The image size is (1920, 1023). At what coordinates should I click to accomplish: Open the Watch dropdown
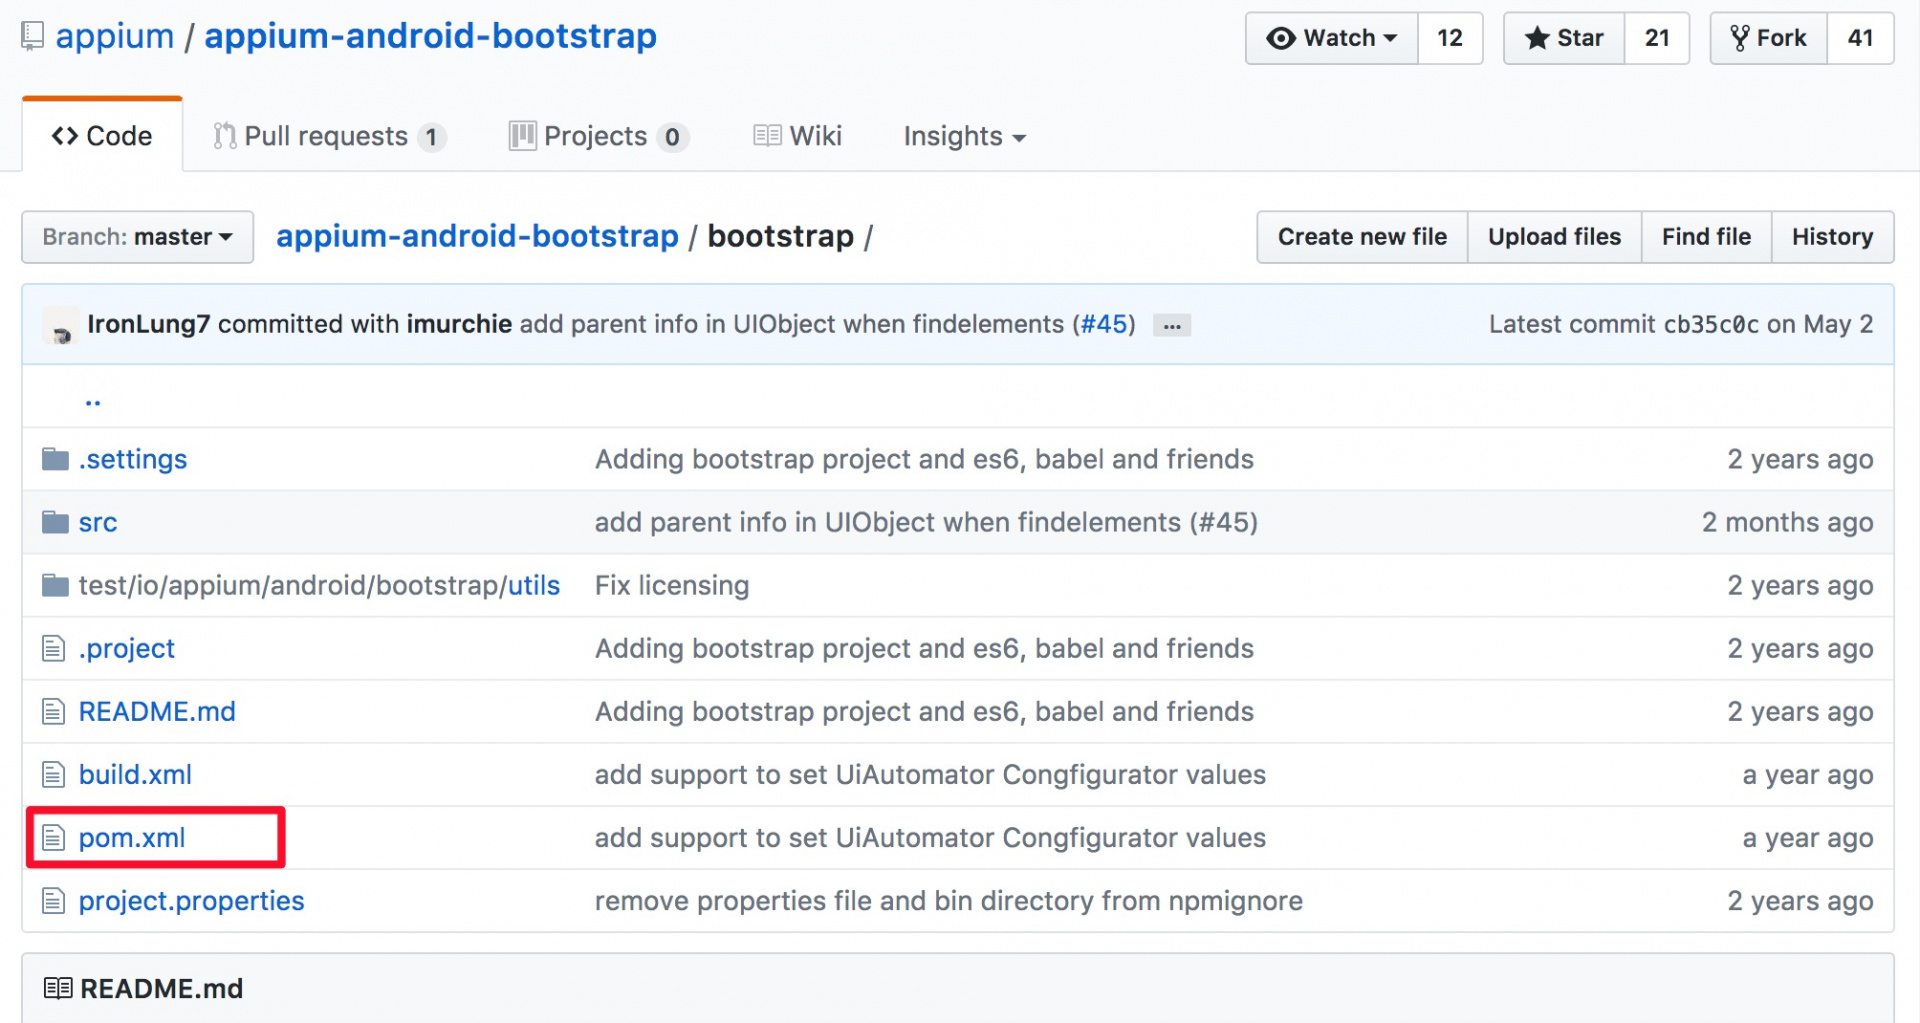(1331, 38)
